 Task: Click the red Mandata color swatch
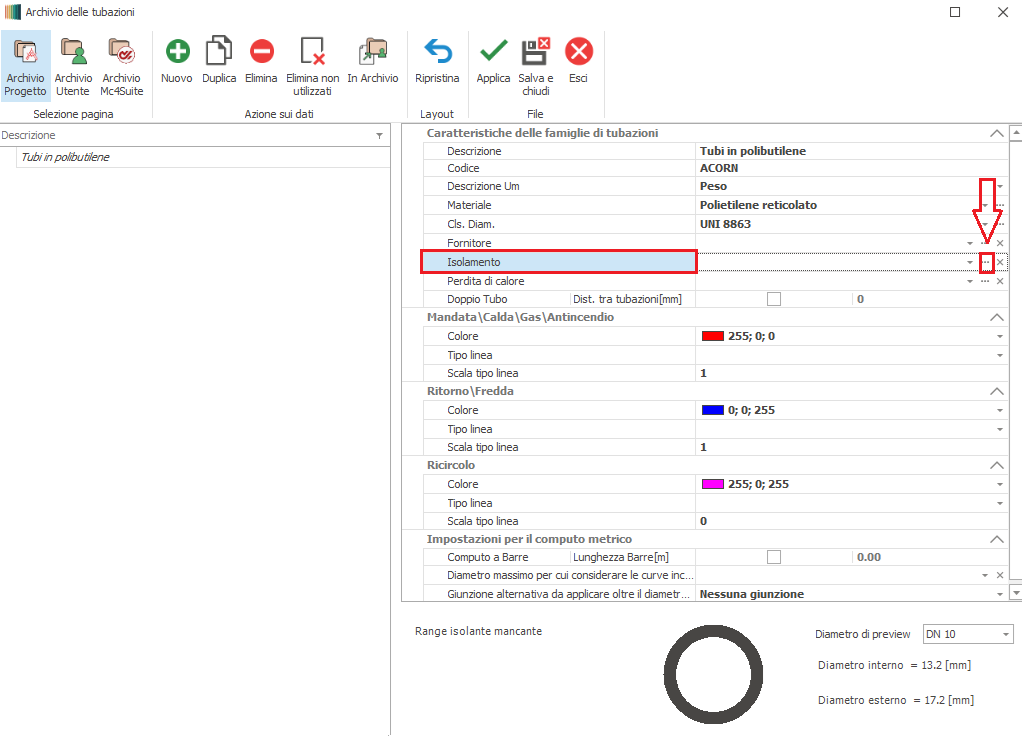pos(712,337)
